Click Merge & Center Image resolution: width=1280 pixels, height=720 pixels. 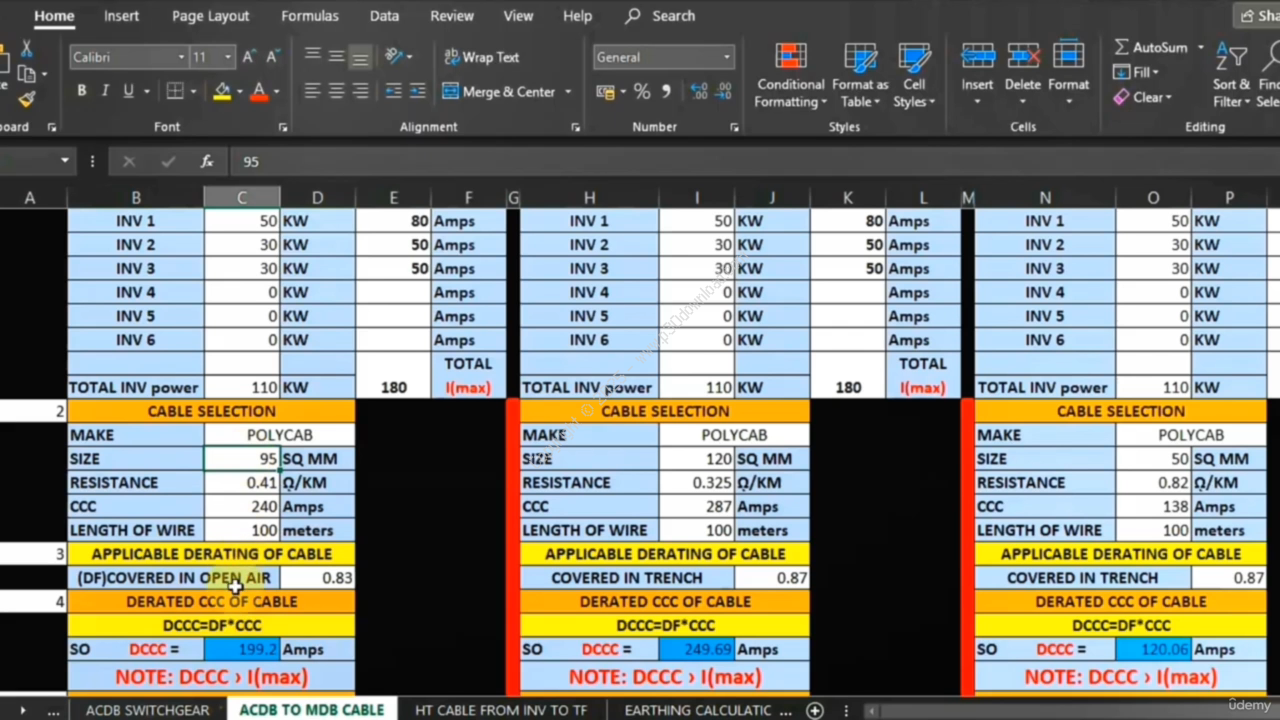[x=499, y=91]
